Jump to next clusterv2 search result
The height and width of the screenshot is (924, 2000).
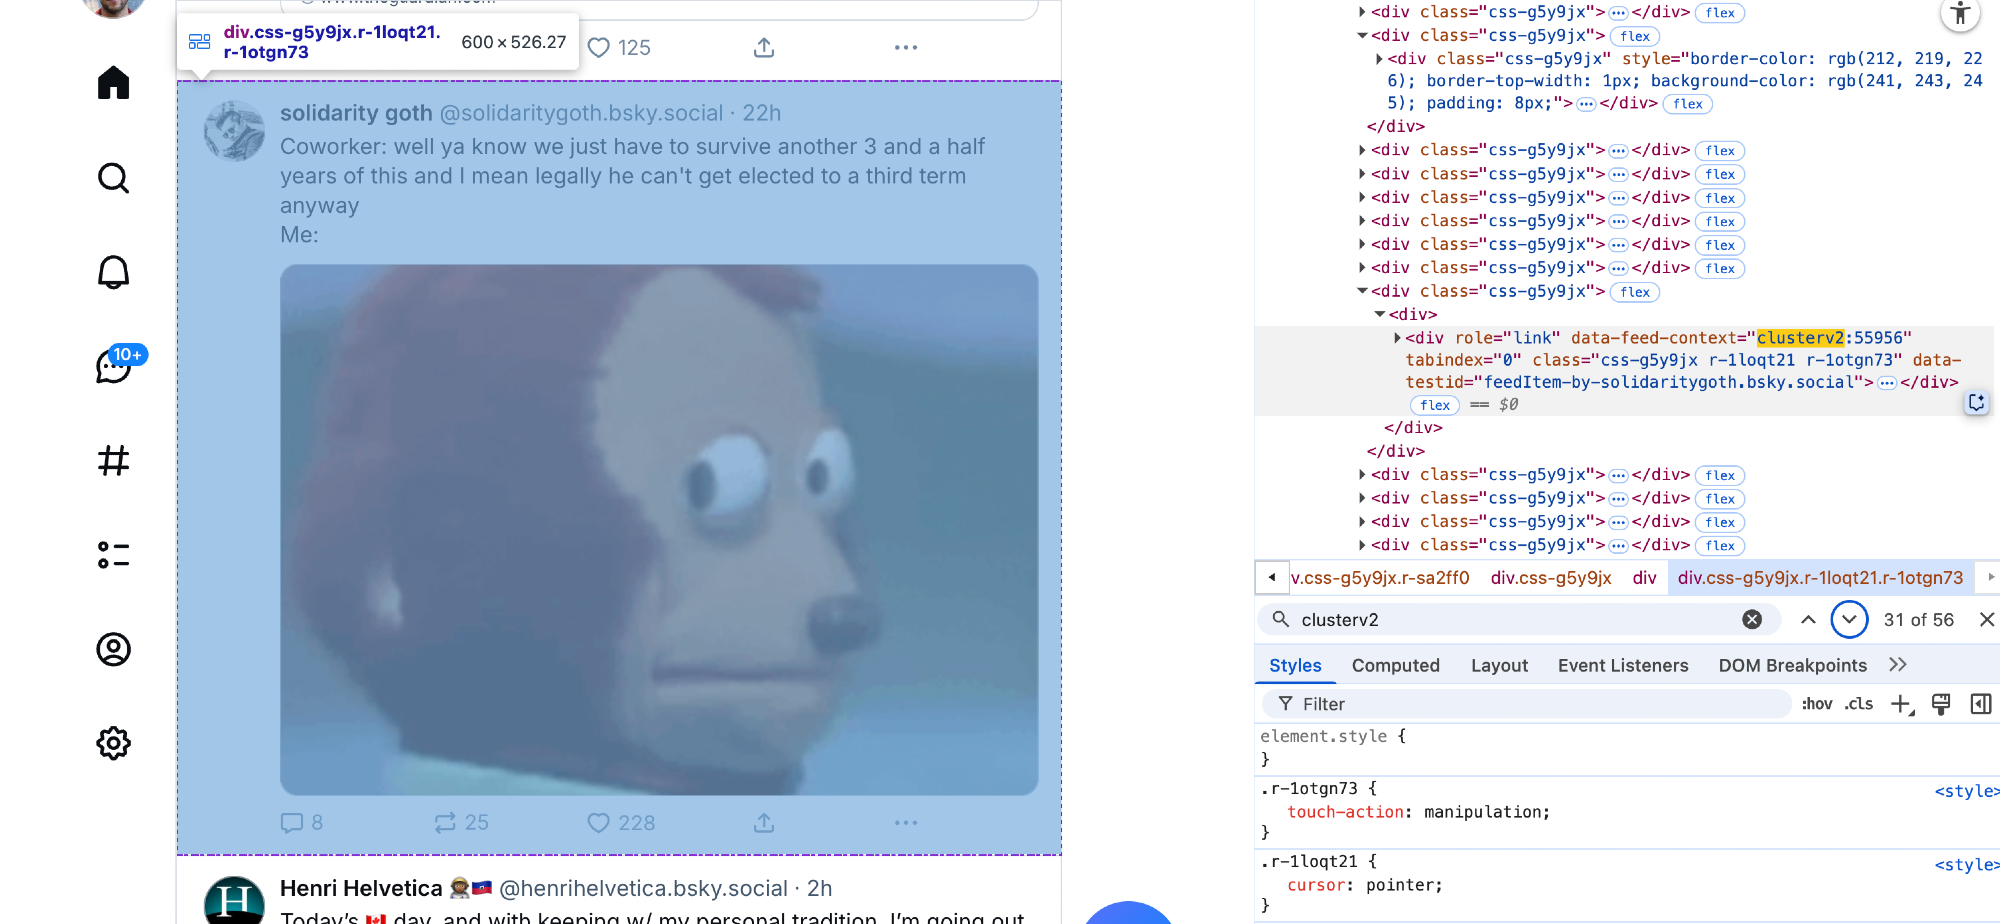1849,620
